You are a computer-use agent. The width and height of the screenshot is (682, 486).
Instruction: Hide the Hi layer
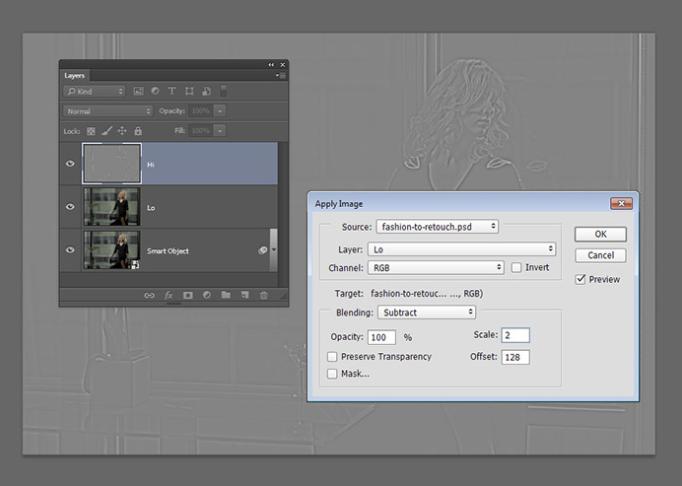click(70, 163)
